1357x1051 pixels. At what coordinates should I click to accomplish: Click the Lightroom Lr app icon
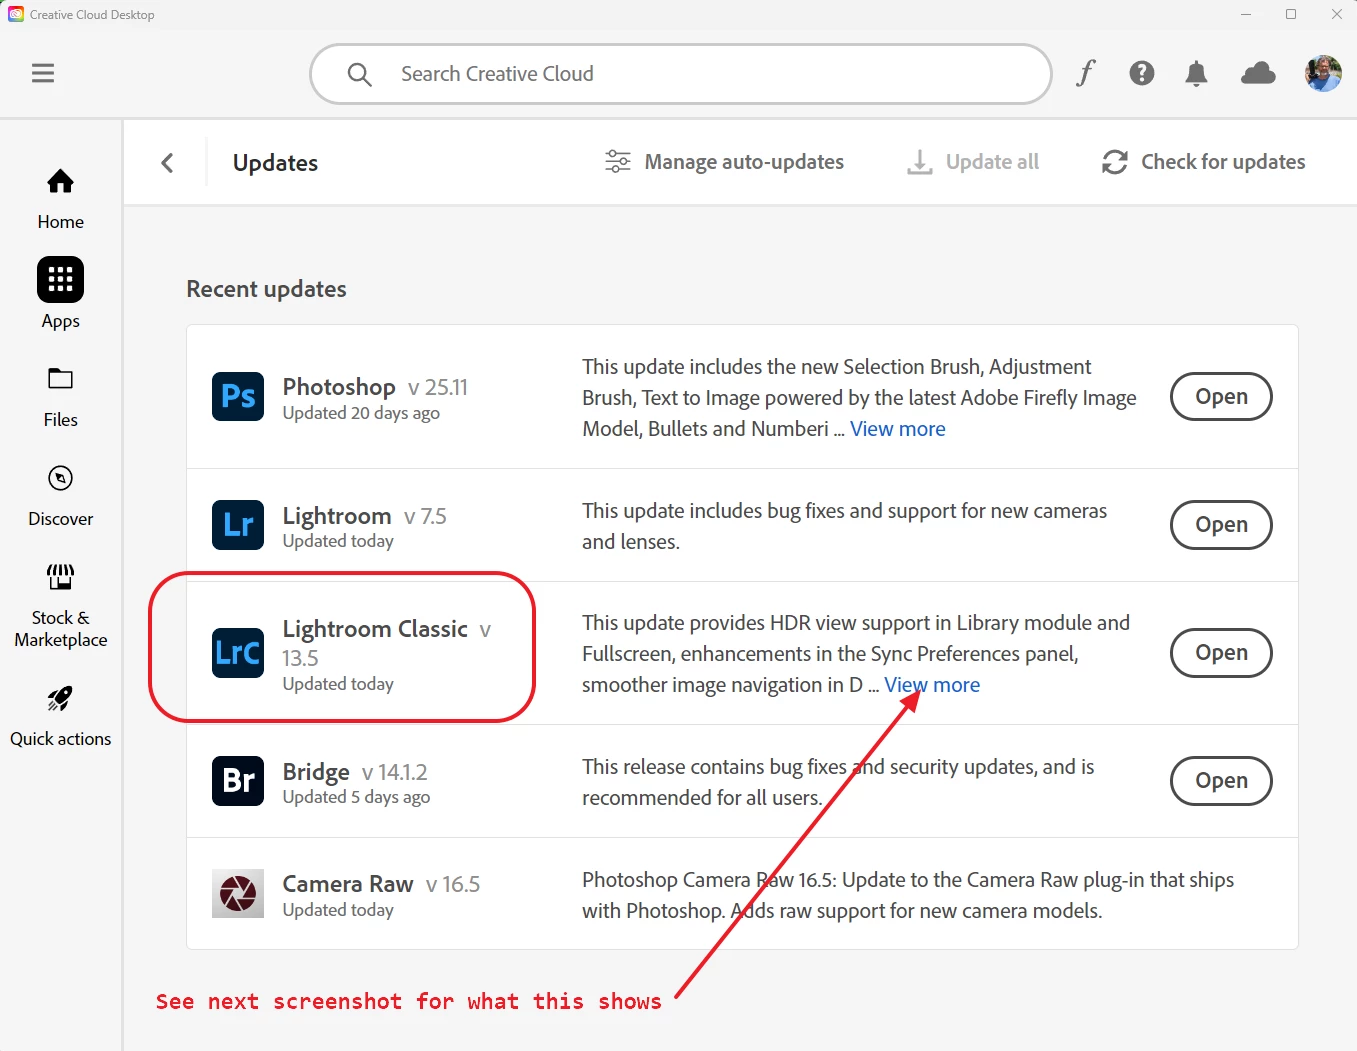238,525
